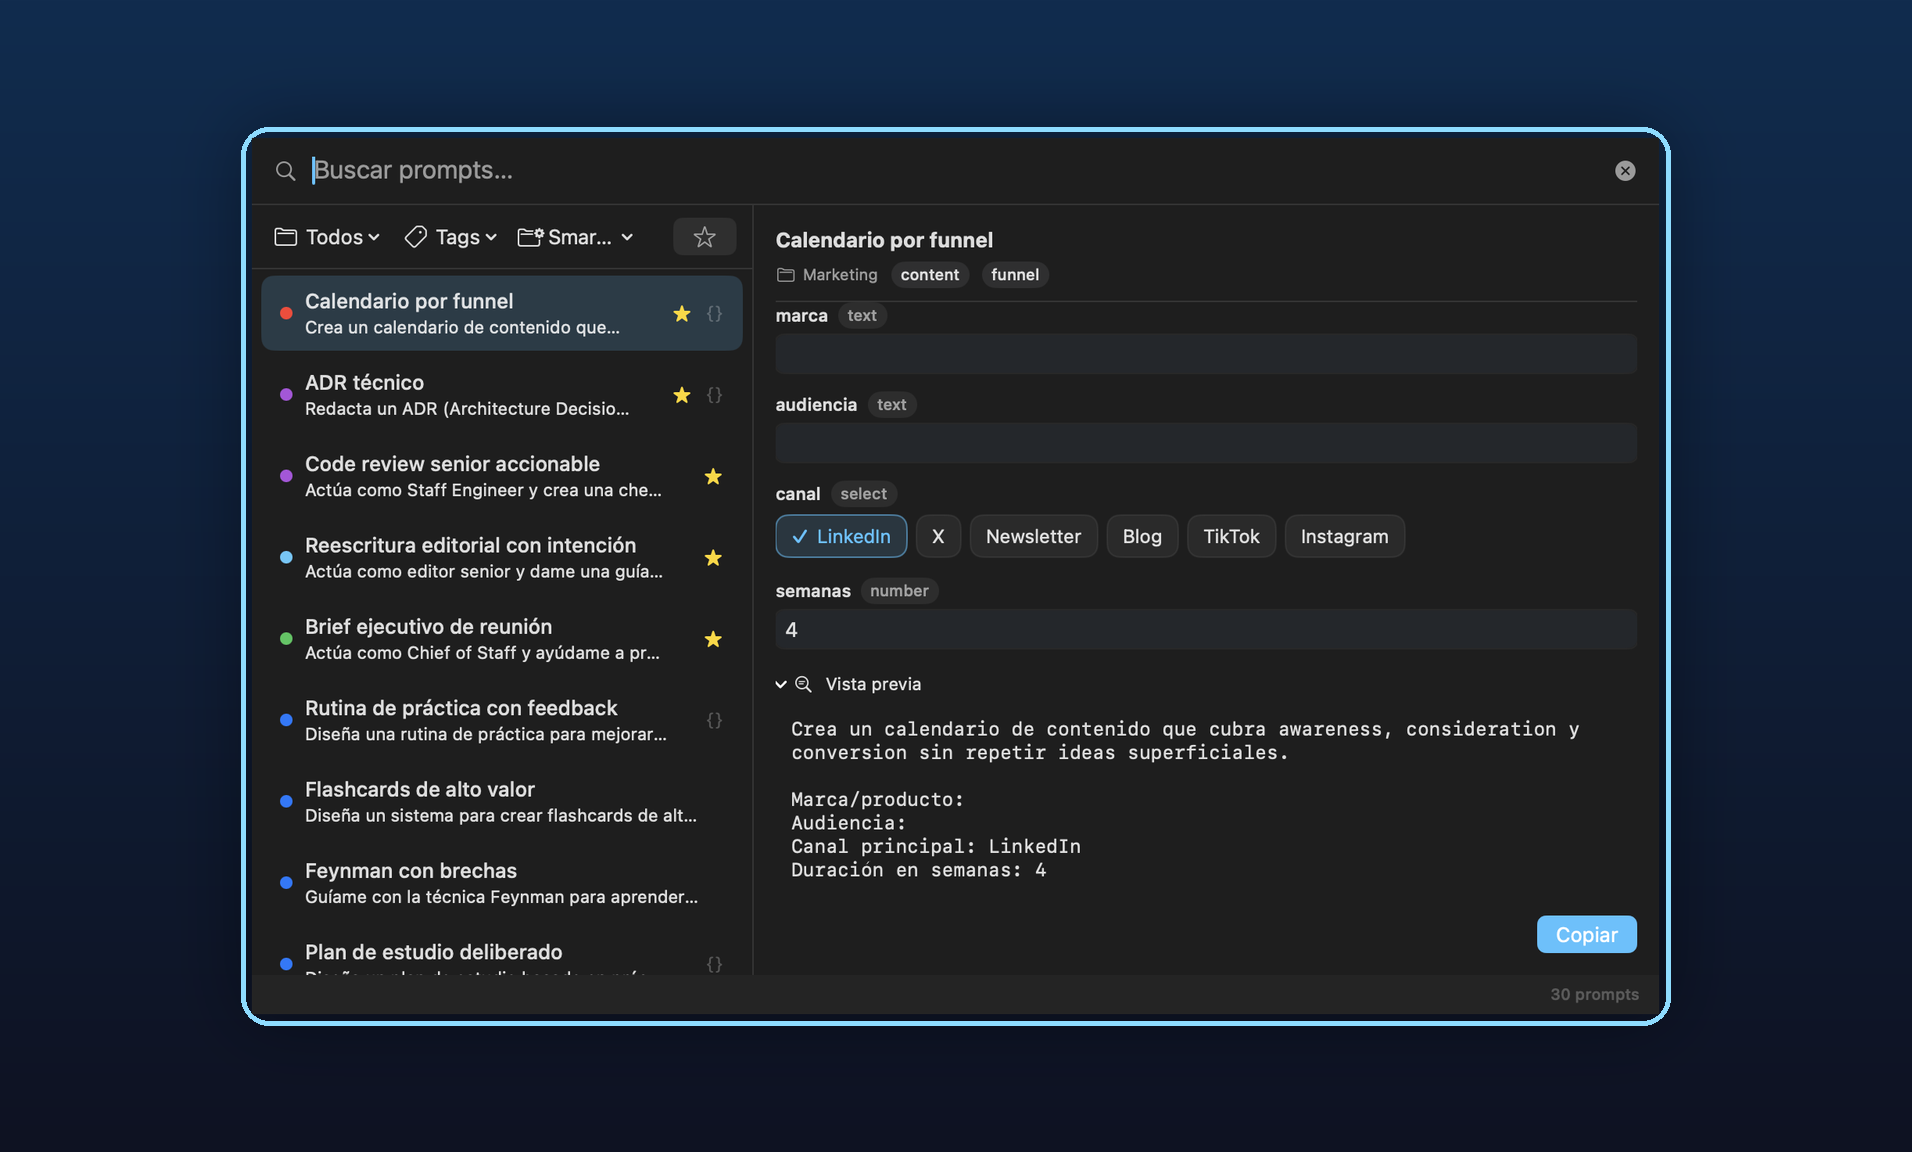Screen dimensions: 1912x1152
Task: Click the Marketing folder icon
Action: click(x=786, y=275)
